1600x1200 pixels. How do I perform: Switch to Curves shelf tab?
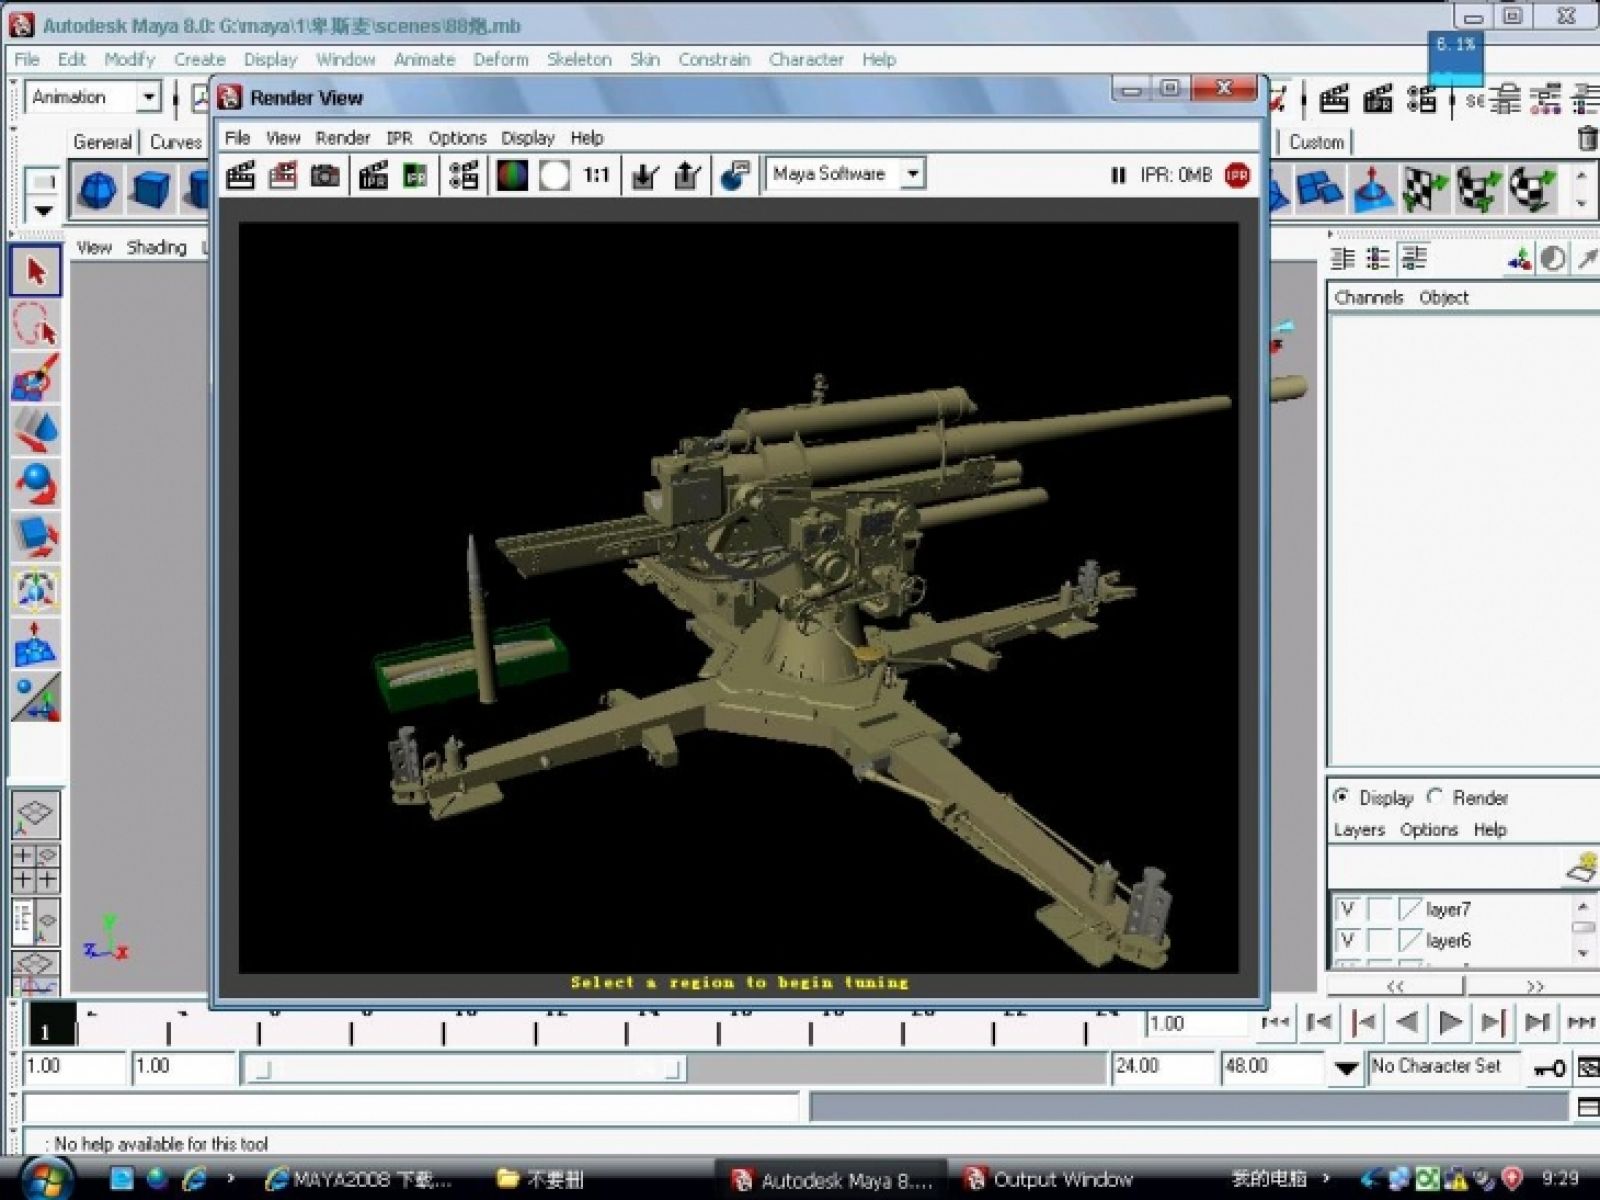pyautogui.click(x=176, y=142)
